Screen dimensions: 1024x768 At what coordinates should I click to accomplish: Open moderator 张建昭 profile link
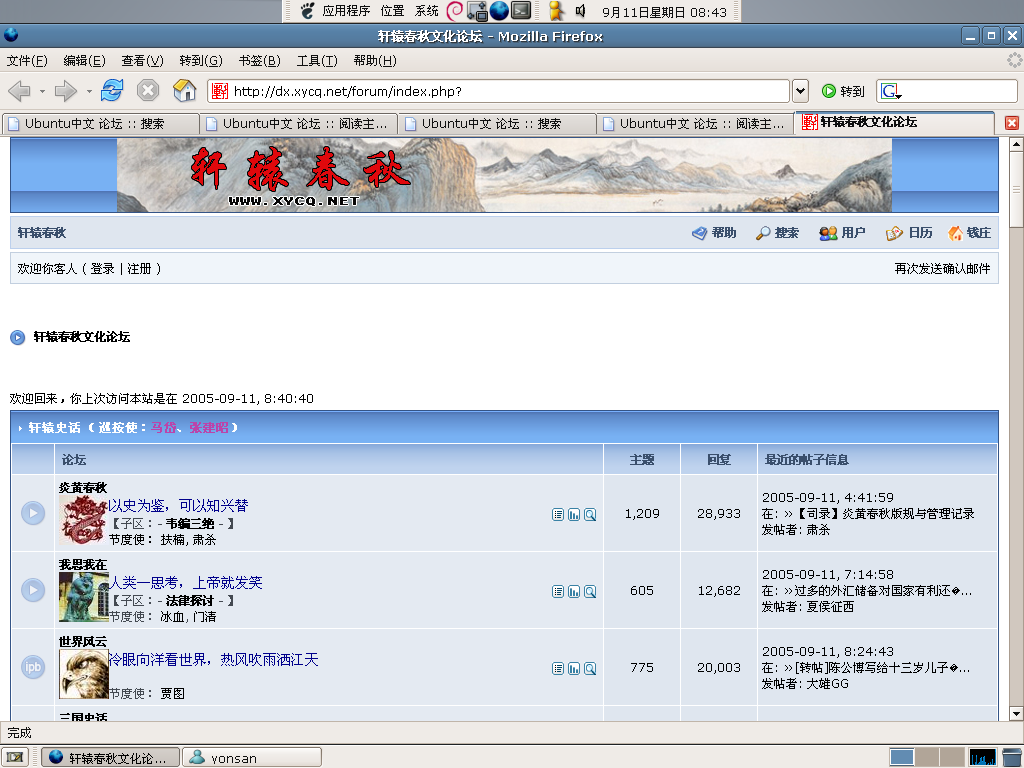[209, 428]
